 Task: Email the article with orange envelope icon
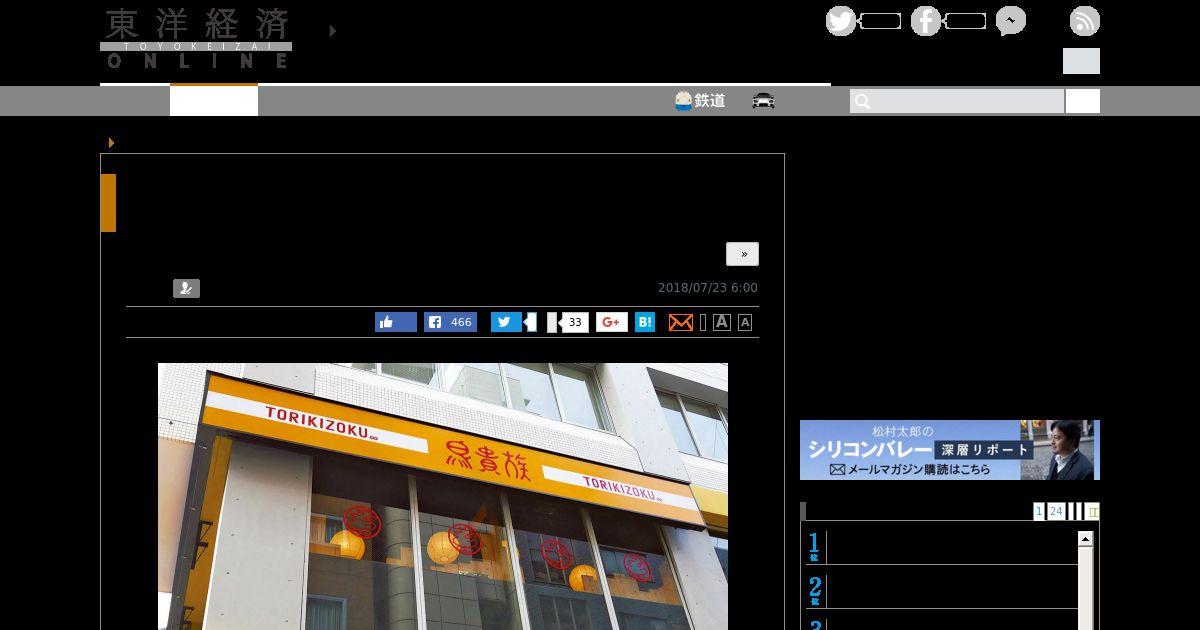tap(680, 322)
